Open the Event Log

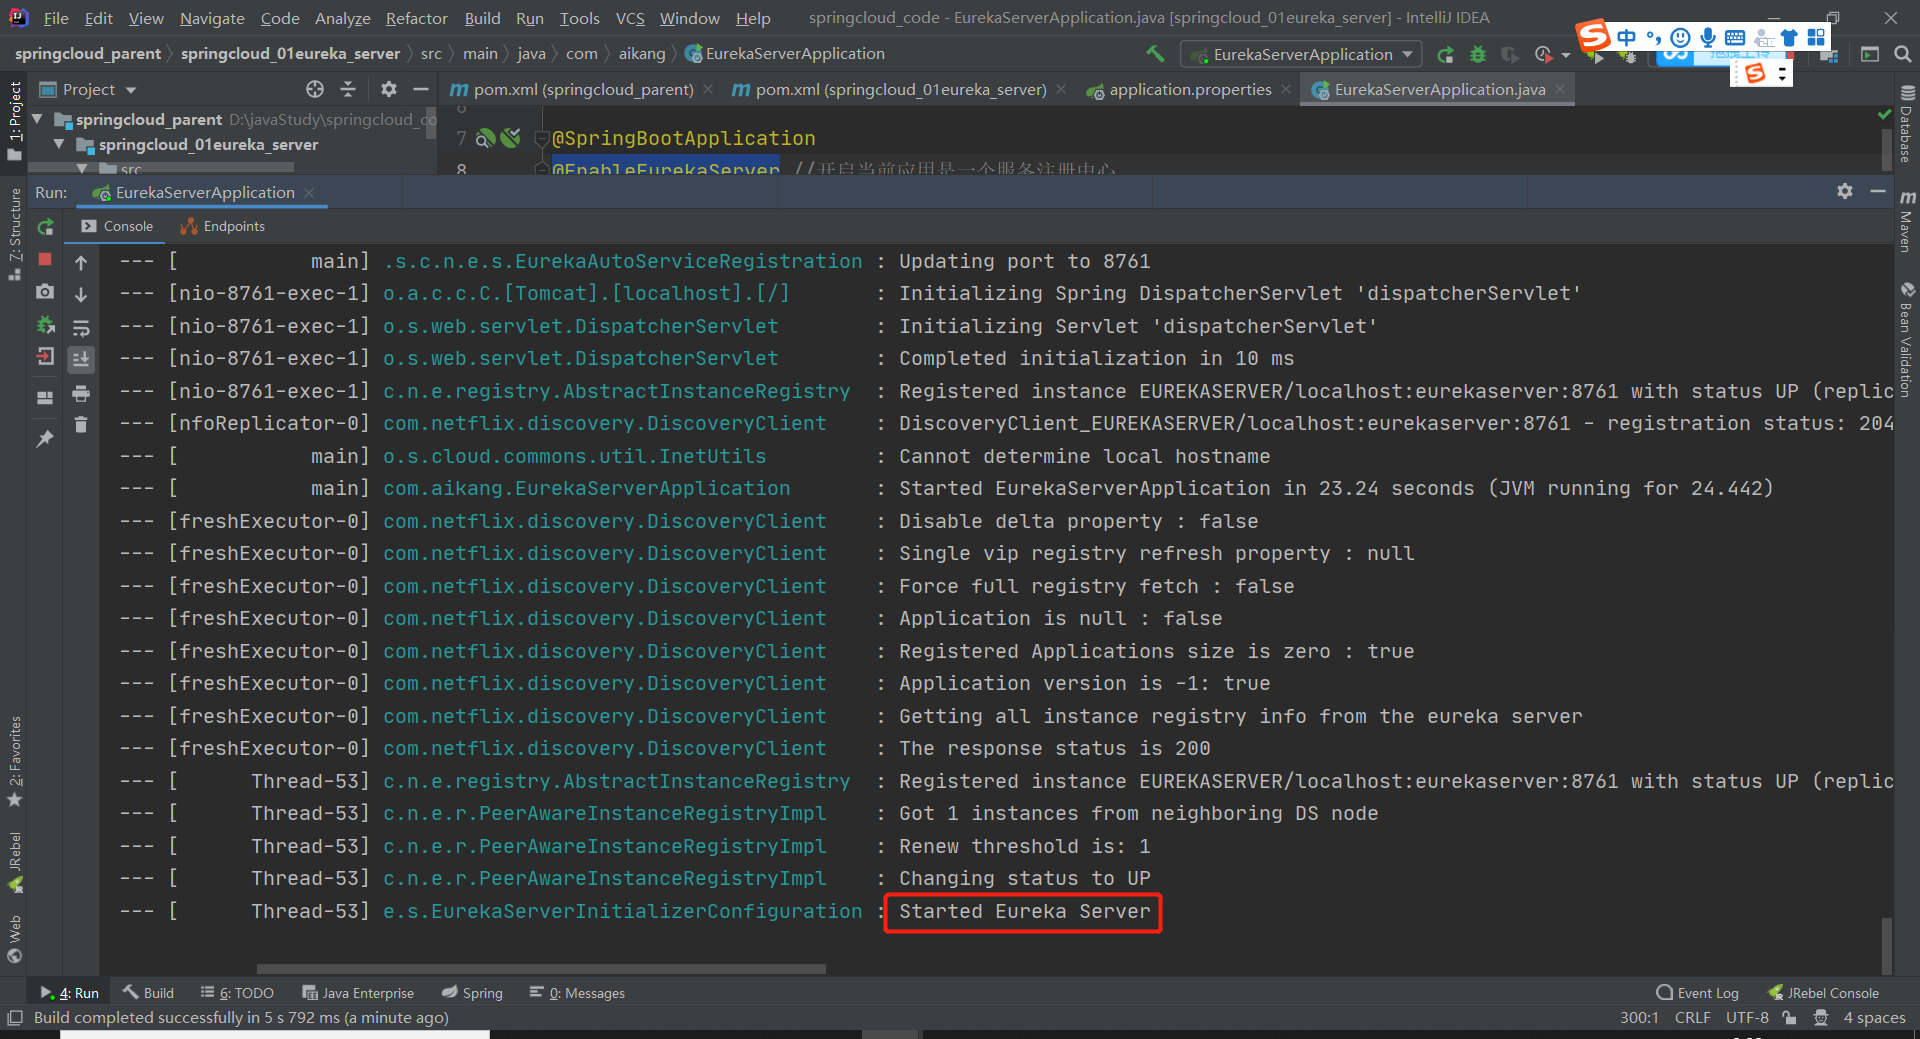pos(1697,993)
